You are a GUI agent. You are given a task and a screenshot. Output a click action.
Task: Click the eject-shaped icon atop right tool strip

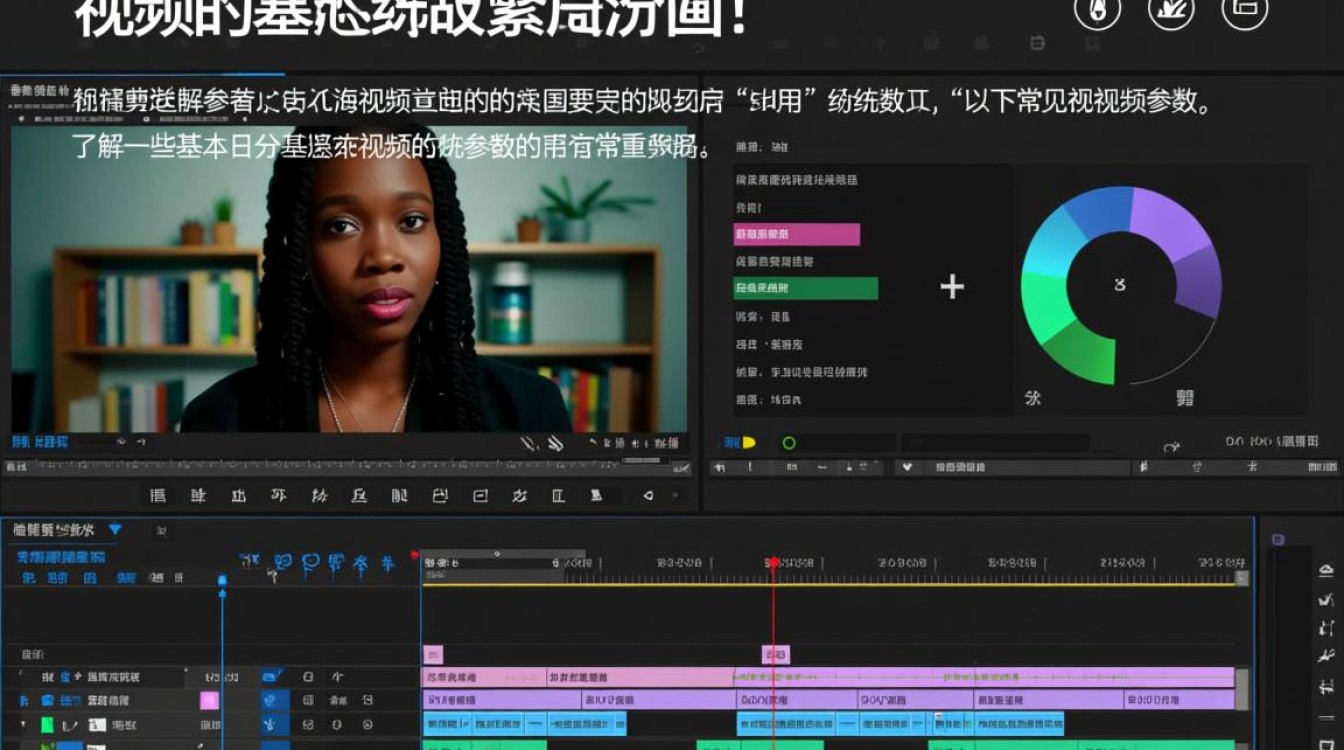click(1326, 571)
